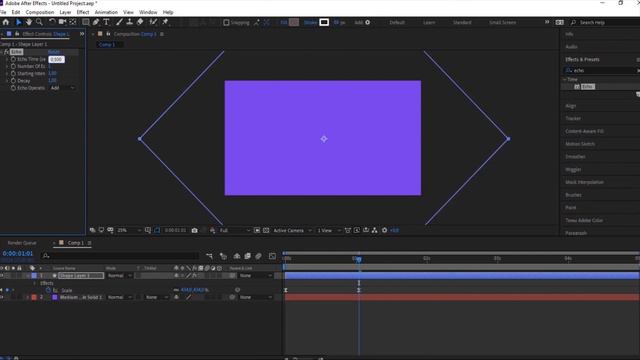
Task: Open Shape Layer 1 parent None dropdown
Action: point(256,276)
